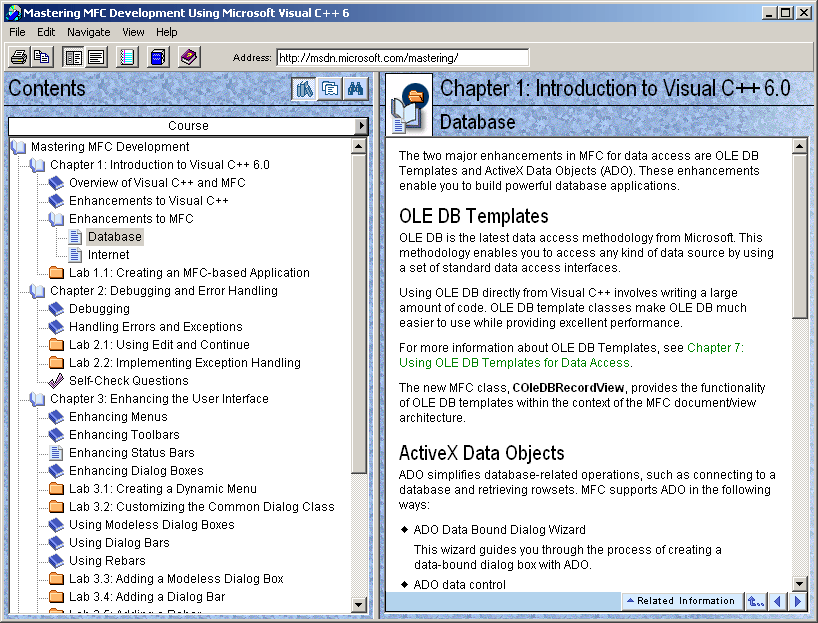
Task: Select the Contents books tab icon
Action: 304,89
